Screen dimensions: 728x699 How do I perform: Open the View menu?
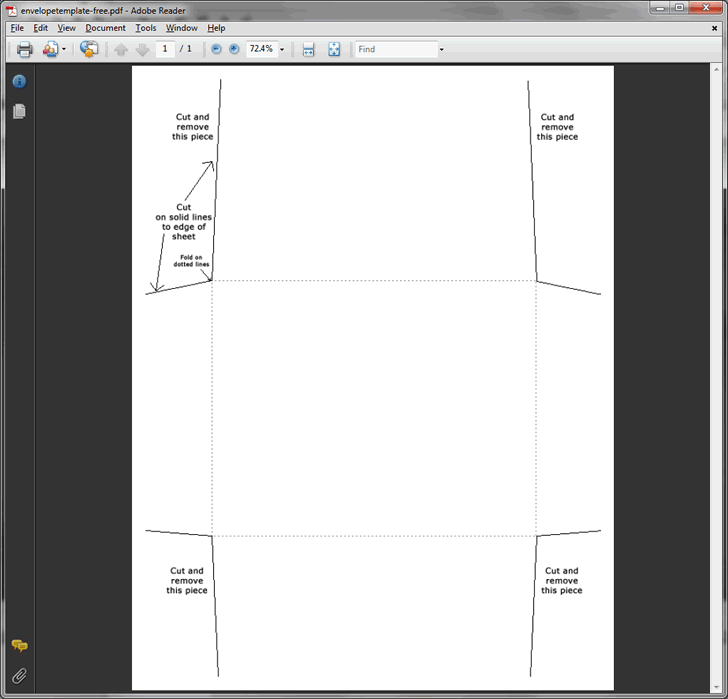[66, 28]
